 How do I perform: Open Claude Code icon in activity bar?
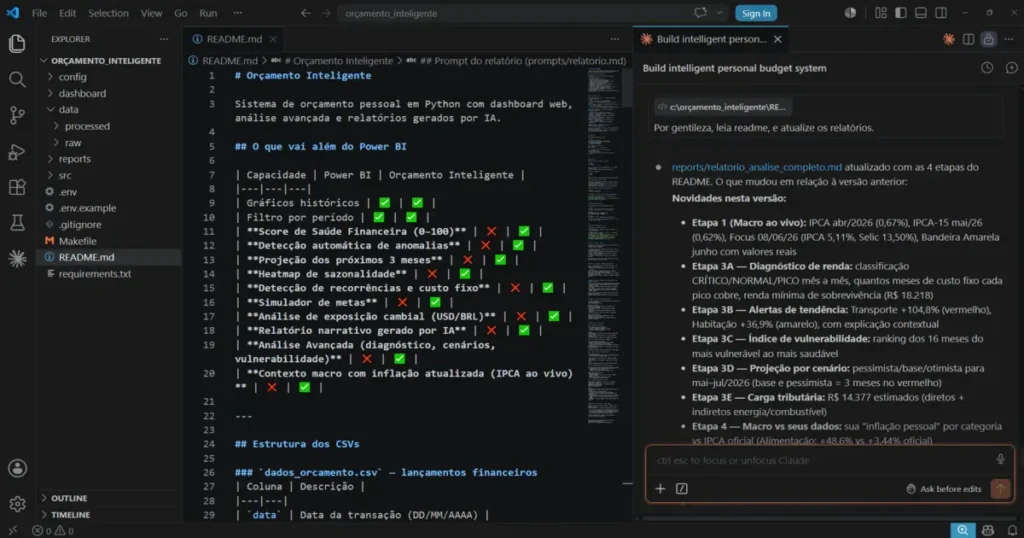[x=17, y=259]
